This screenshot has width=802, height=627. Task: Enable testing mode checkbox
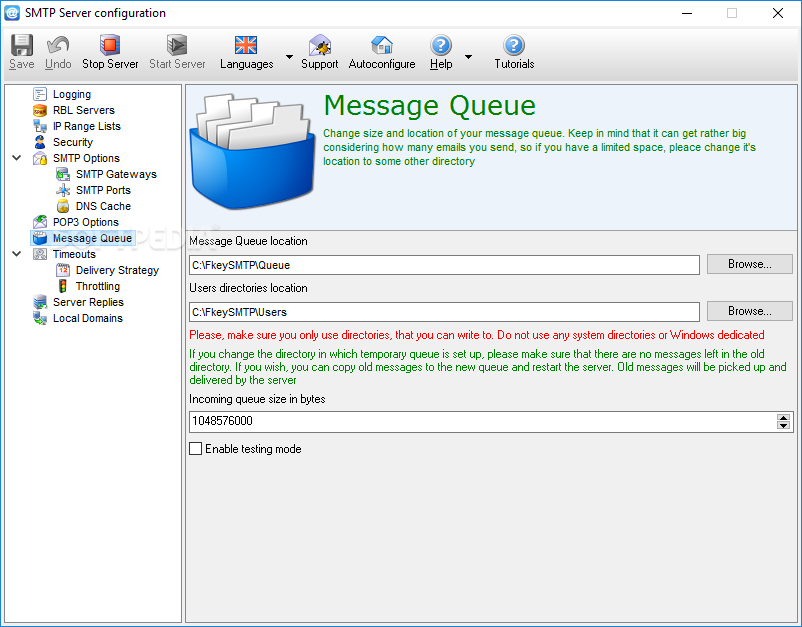[x=195, y=449]
